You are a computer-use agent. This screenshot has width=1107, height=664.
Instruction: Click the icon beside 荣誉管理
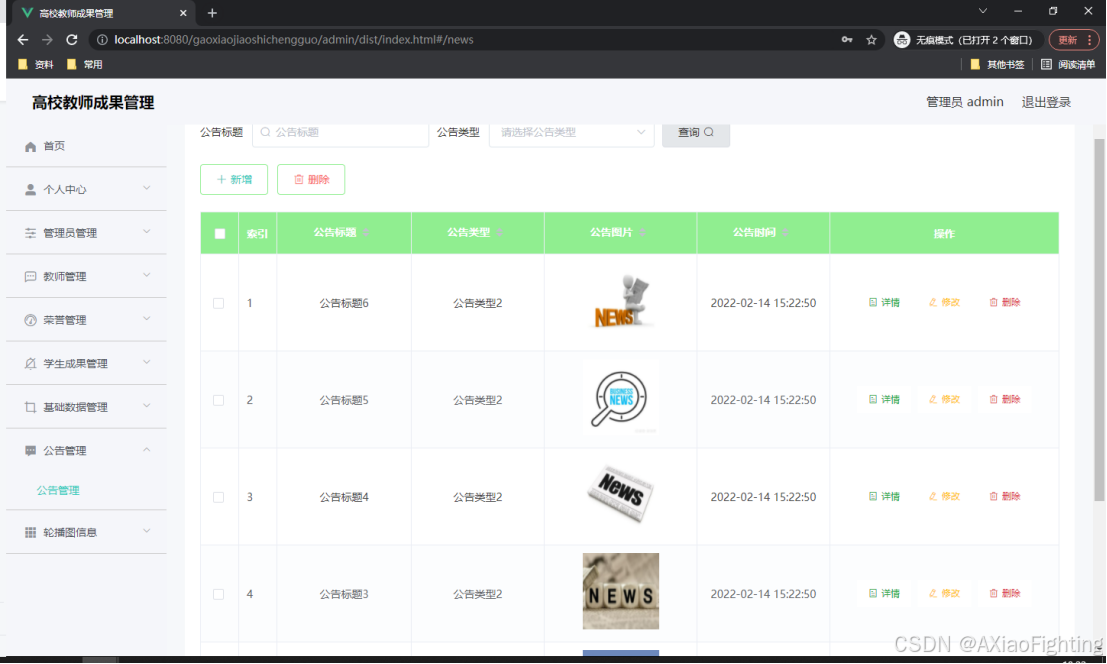pyautogui.click(x=30, y=320)
